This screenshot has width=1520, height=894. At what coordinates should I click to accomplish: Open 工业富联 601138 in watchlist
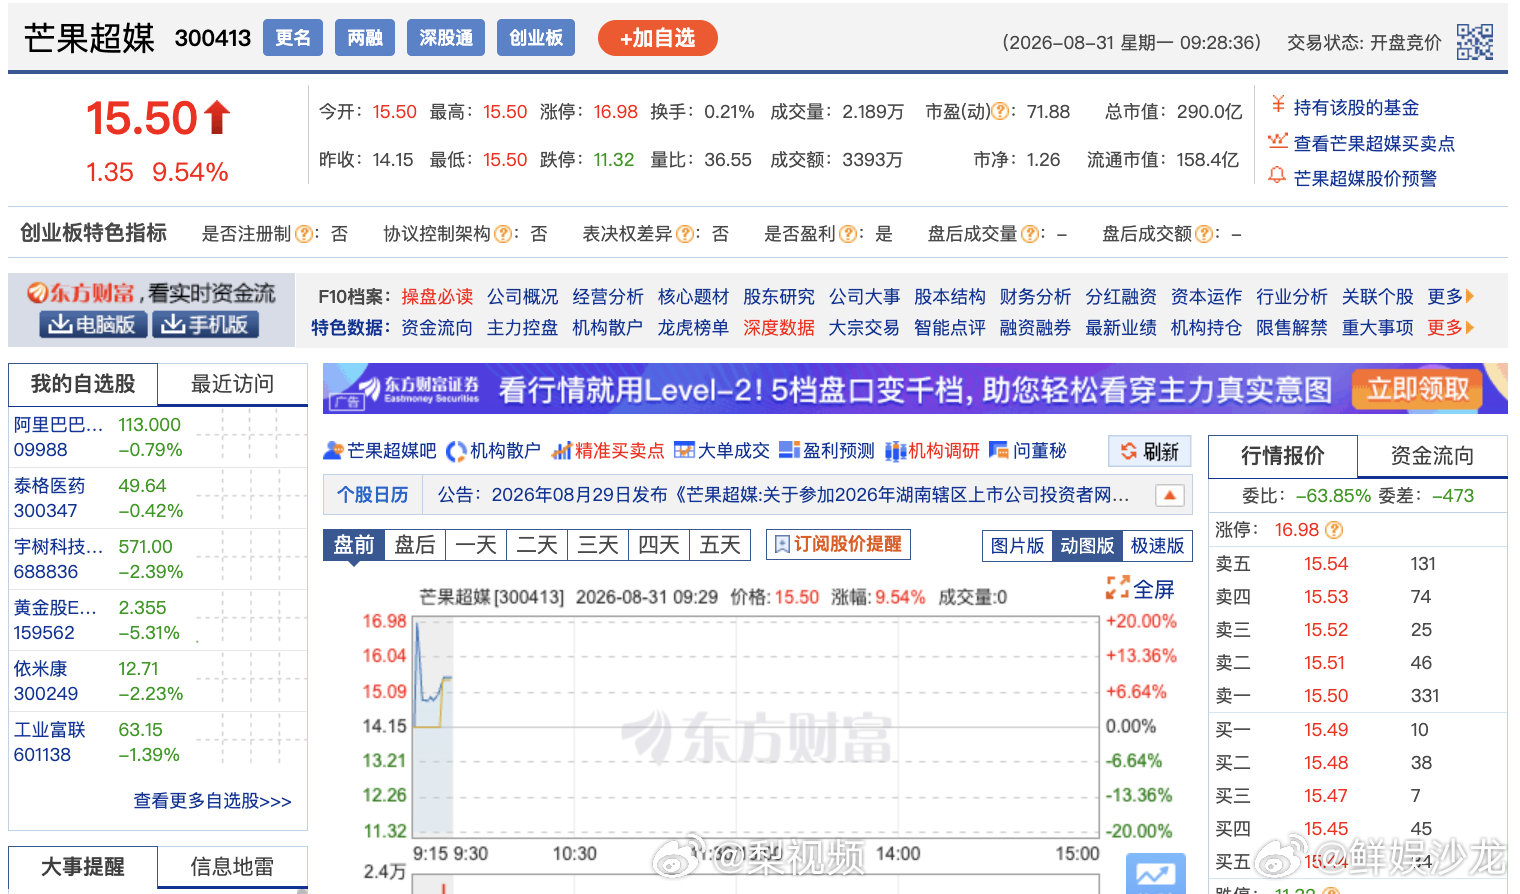coord(157,742)
